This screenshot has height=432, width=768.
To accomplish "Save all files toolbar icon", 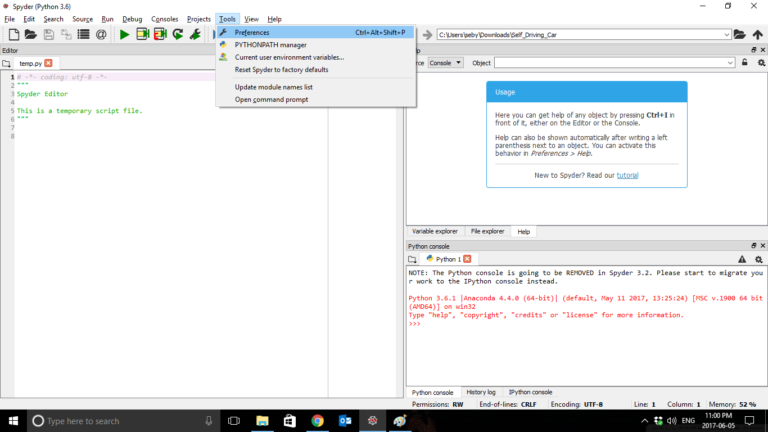I will coord(66,34).
